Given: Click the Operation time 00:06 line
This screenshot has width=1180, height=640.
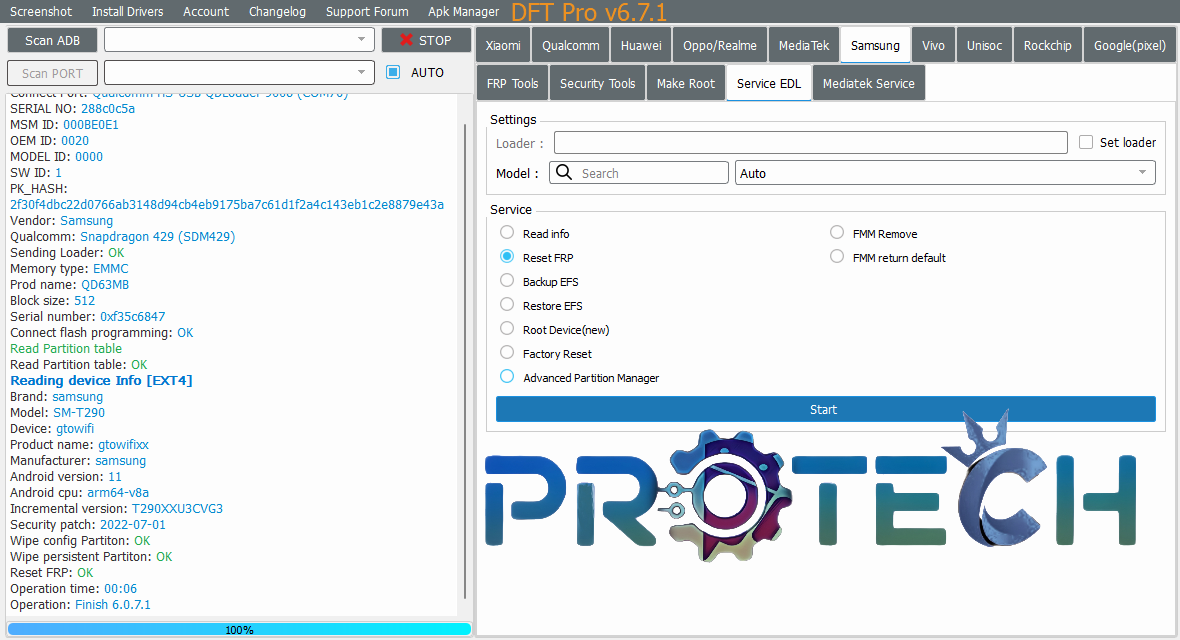Looking at the screenshot, I should pos(73,588).
